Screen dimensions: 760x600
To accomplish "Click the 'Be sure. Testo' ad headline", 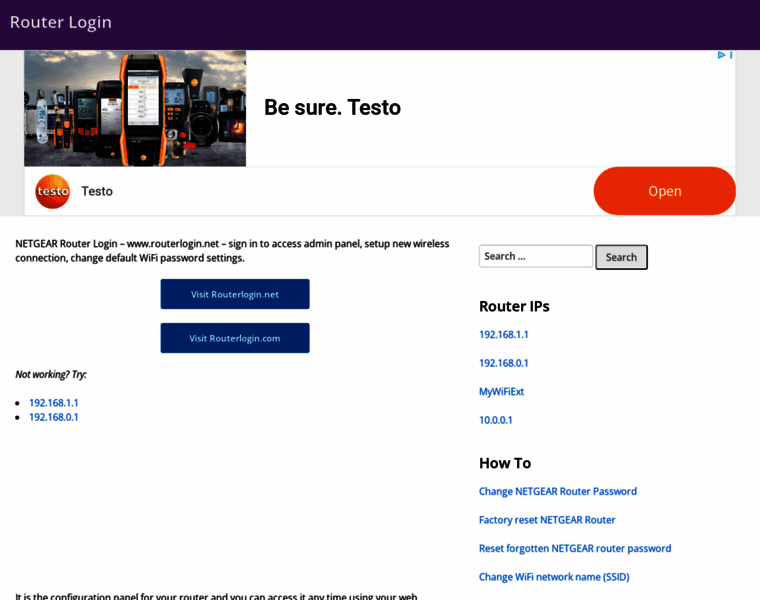I will (332, 108).
